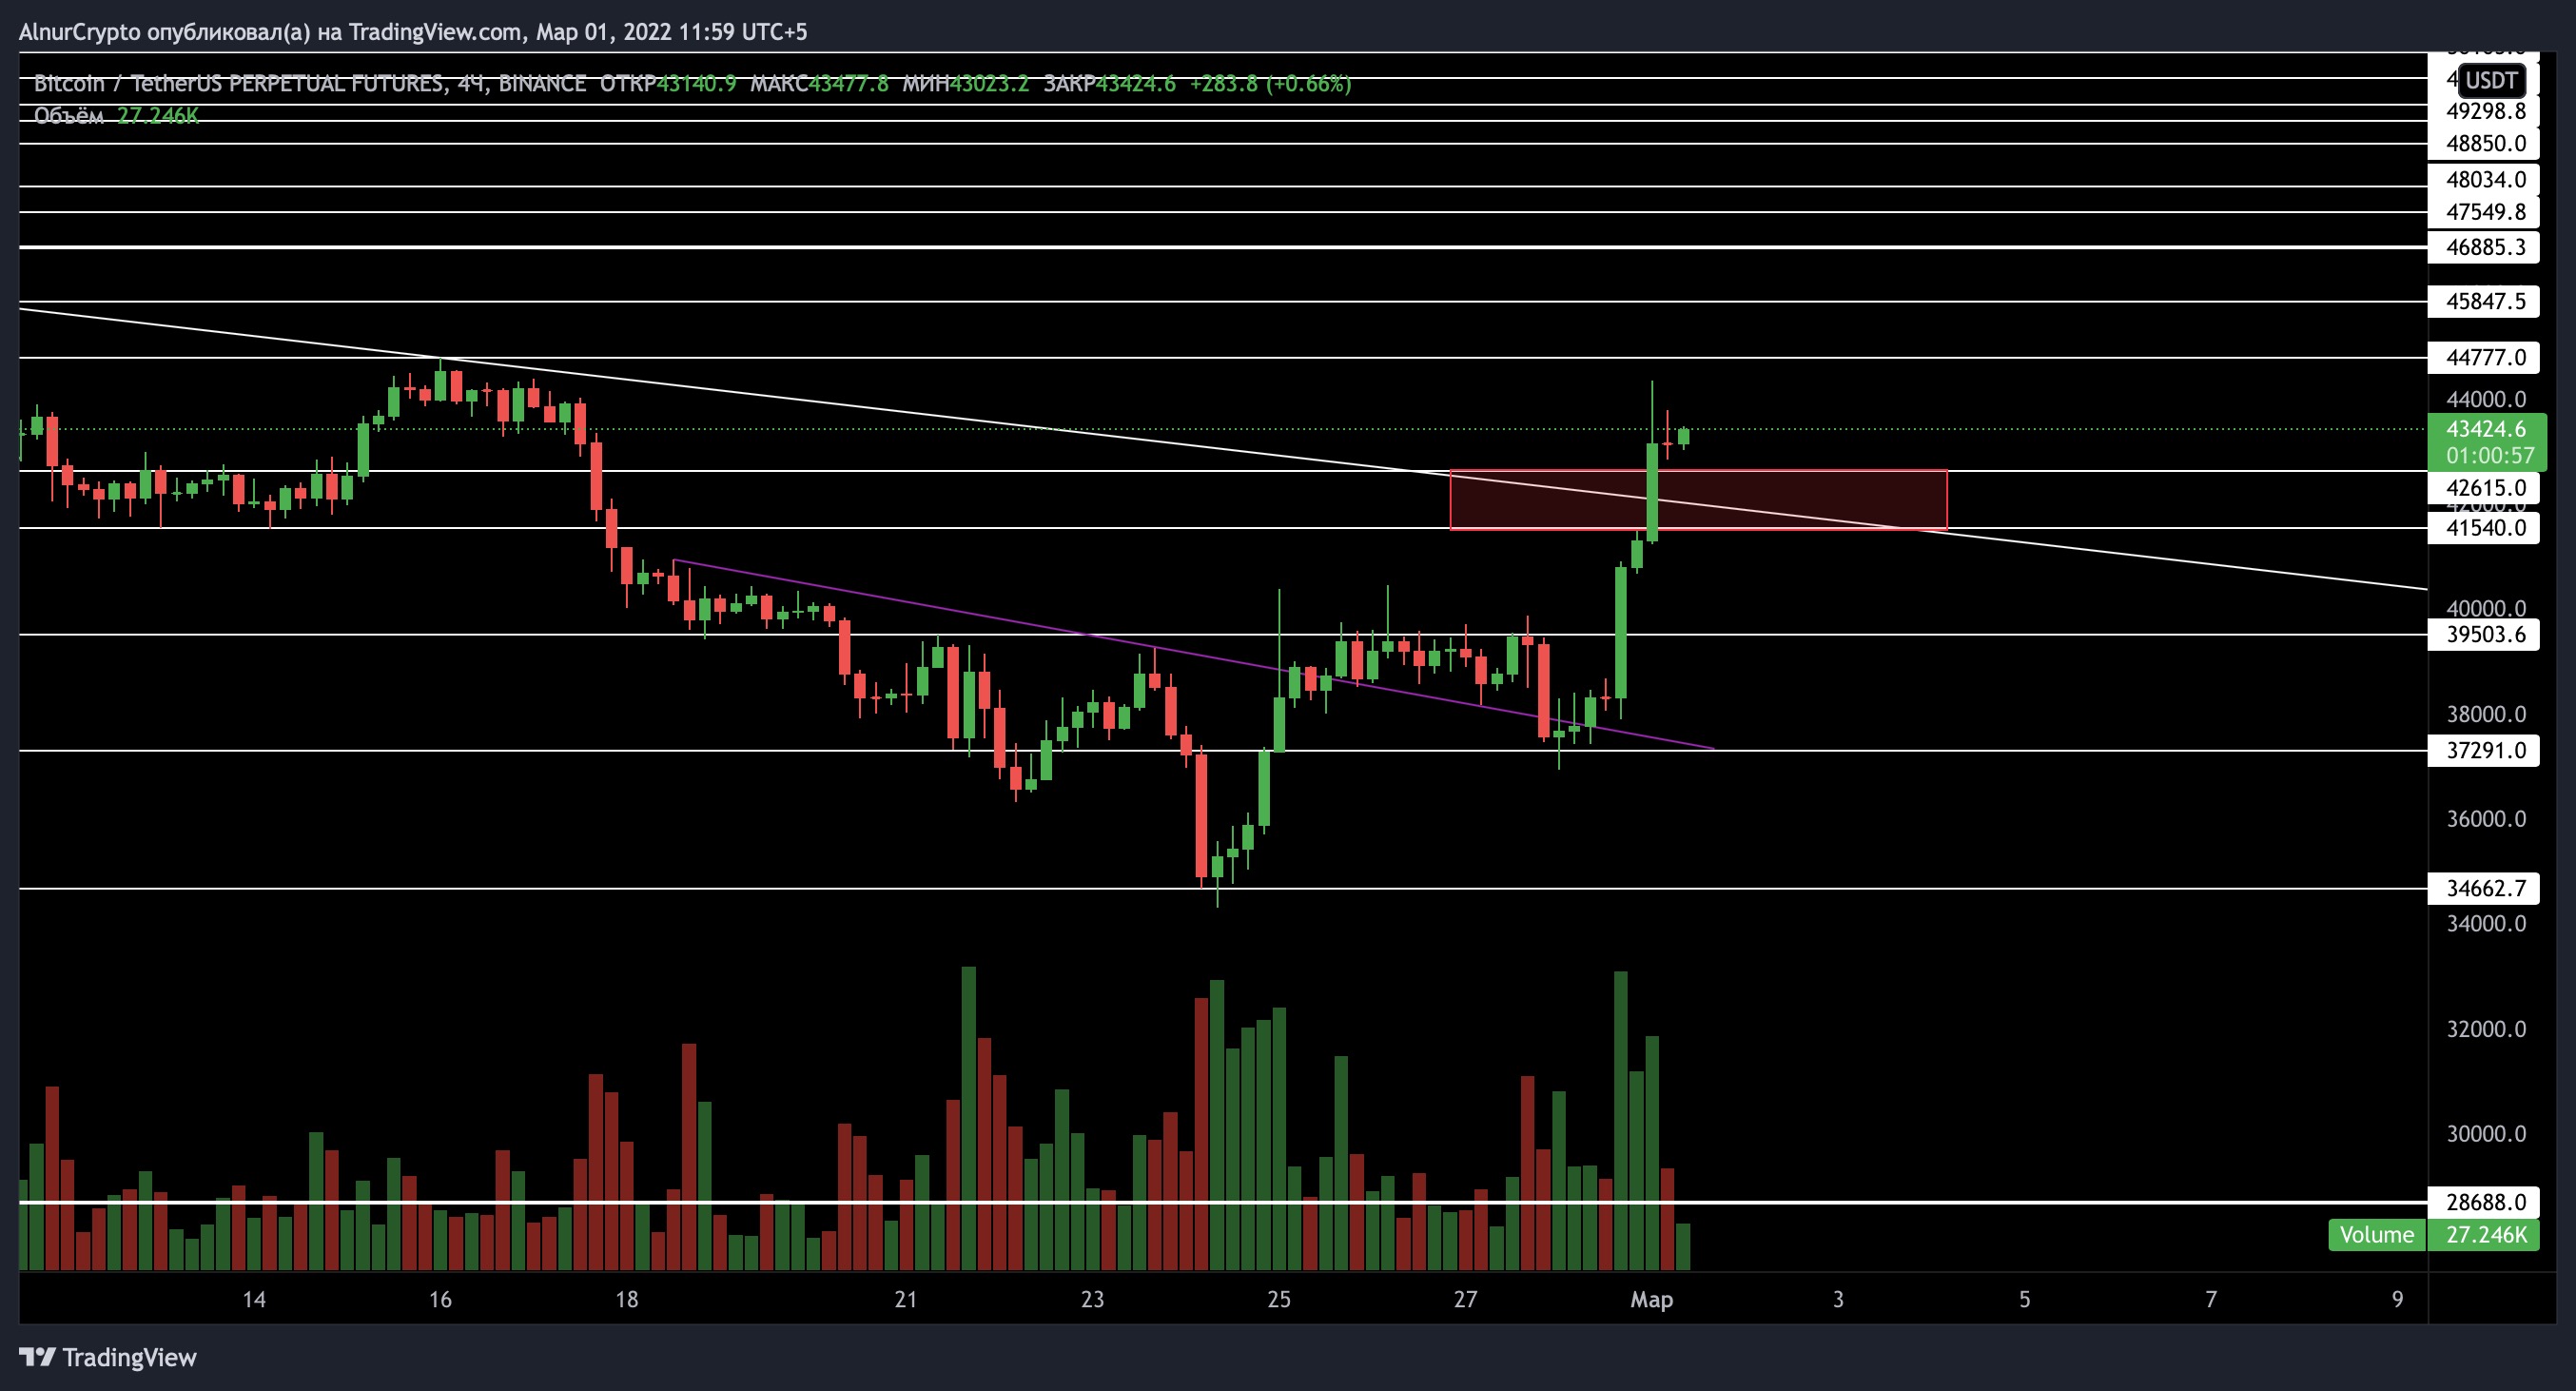This screenshot has width=2576, height=1391.
Task: Click the 44777.0 horizontal level label
Action: (x=2485, y=357)
